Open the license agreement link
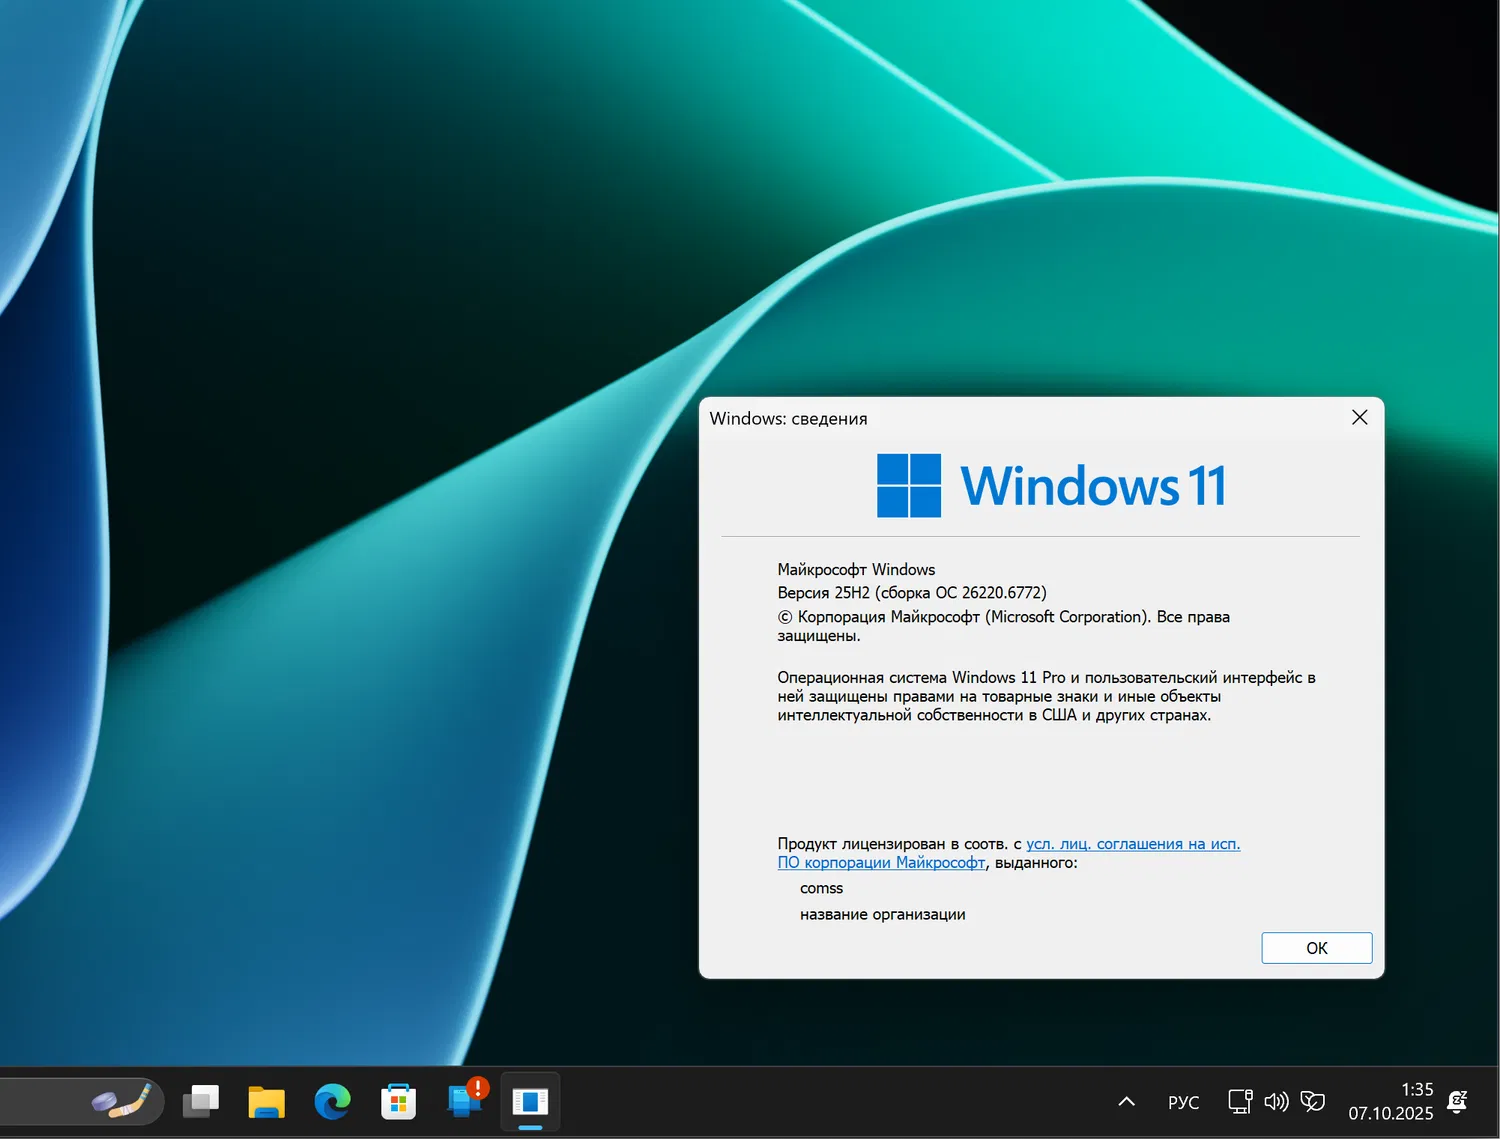 click(x=1133, y=843)
